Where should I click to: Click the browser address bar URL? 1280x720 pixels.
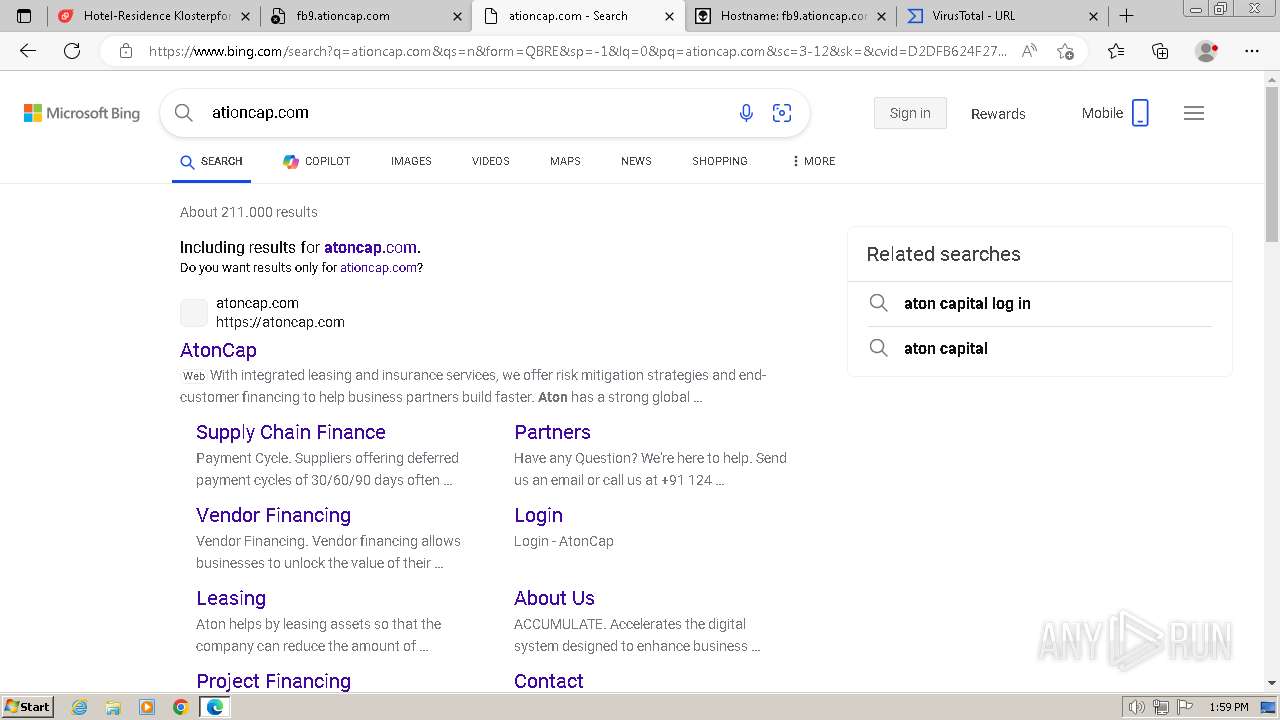click(578, 51)
